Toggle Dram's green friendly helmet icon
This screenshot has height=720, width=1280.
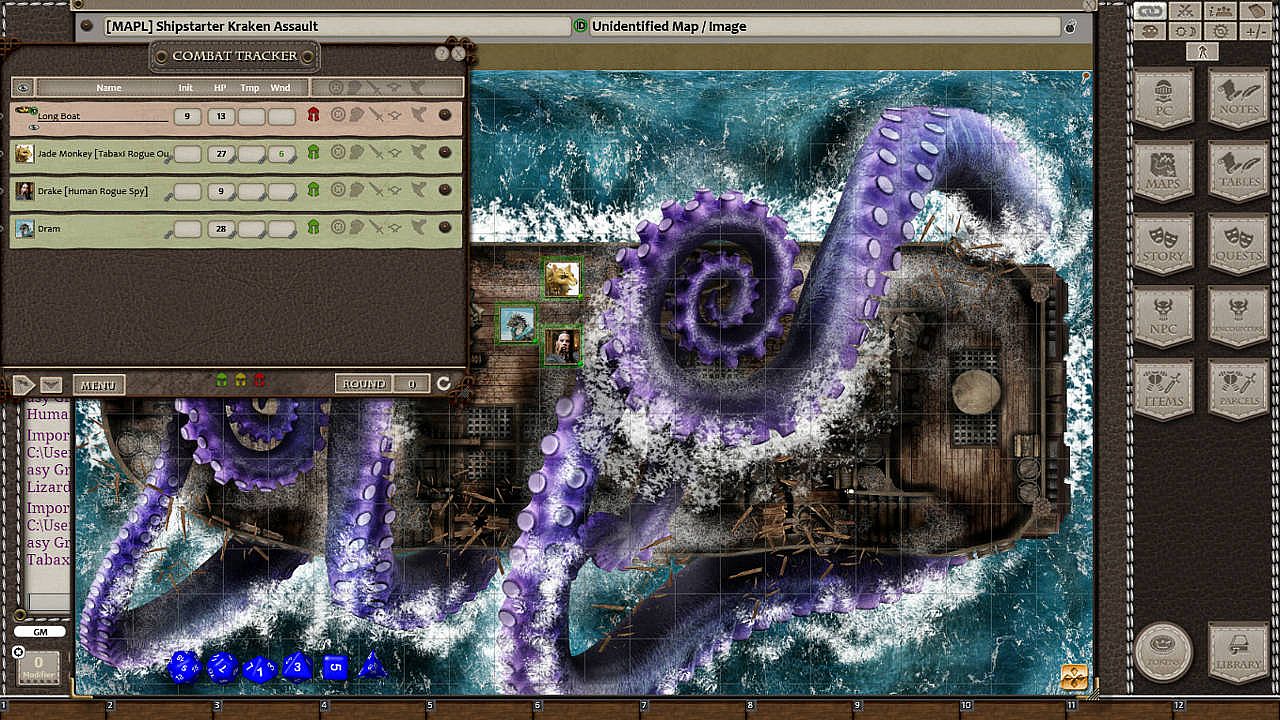point(313,228)
